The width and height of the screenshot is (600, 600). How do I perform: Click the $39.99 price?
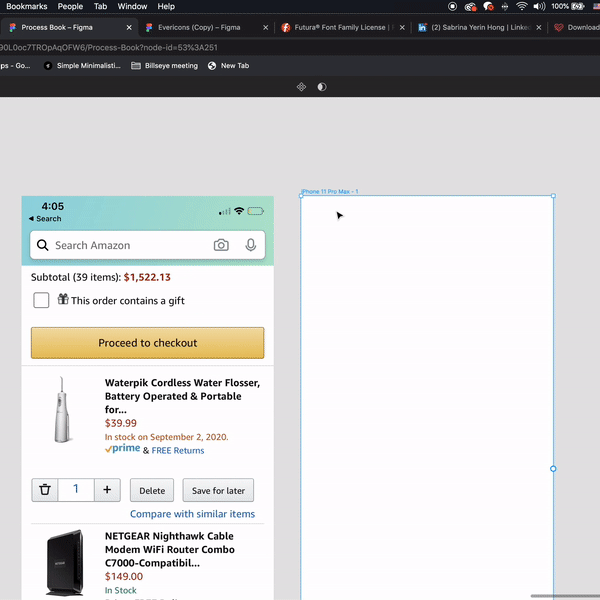121,423
